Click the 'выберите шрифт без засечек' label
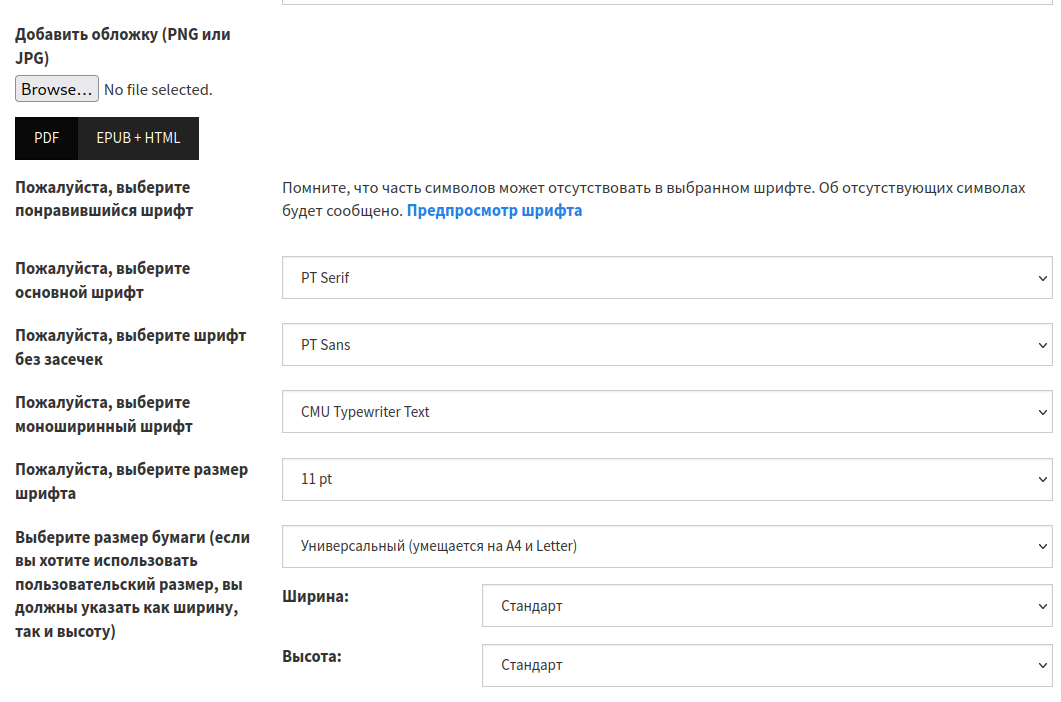1061x702 pixels. (x=130, y=347)
